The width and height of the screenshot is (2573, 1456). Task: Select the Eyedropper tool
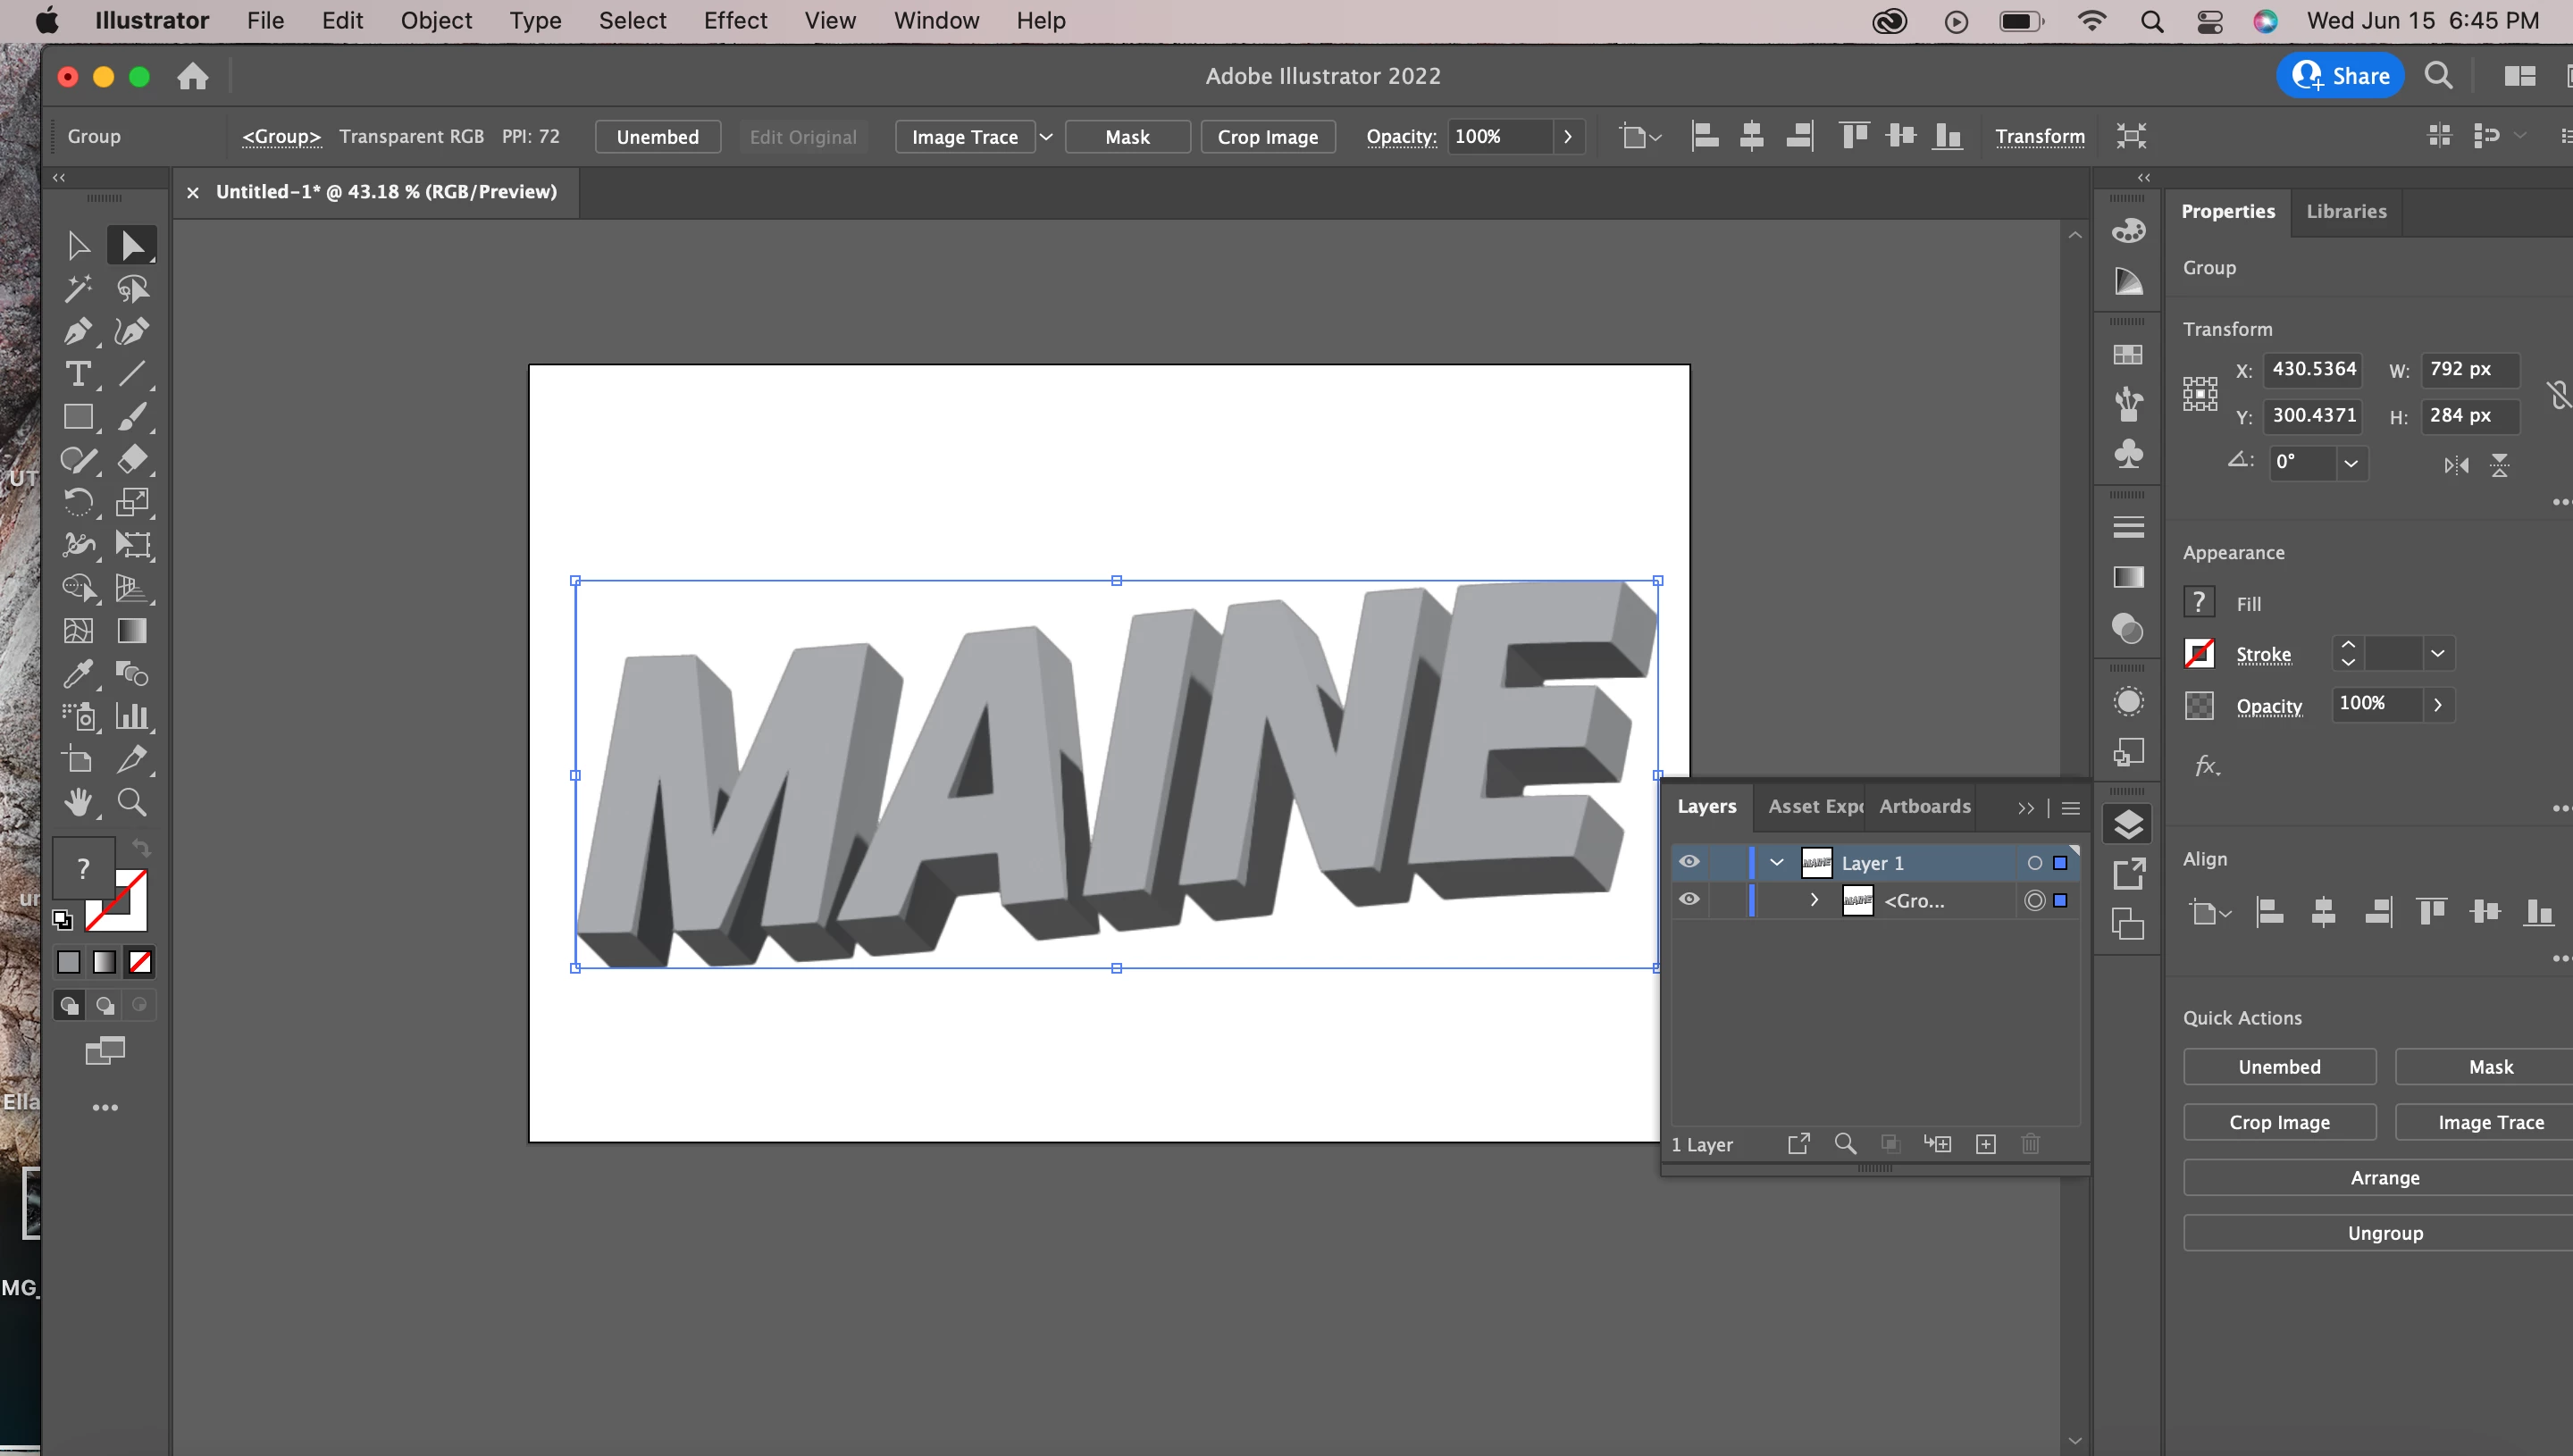(x=77, y=674)
